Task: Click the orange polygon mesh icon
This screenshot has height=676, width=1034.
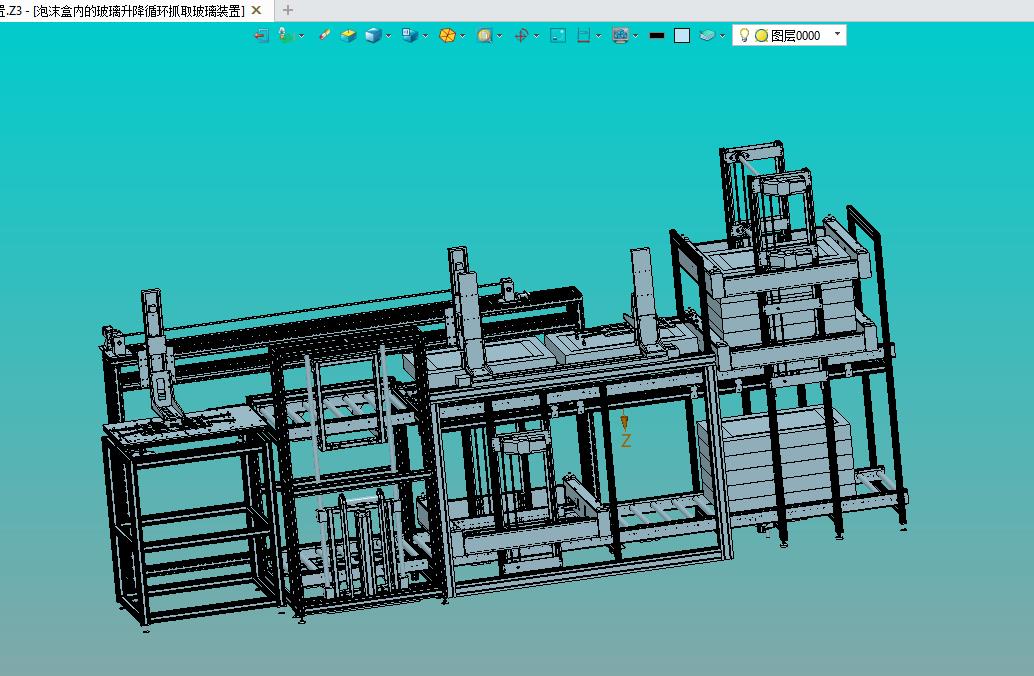Action: [447, 36]
